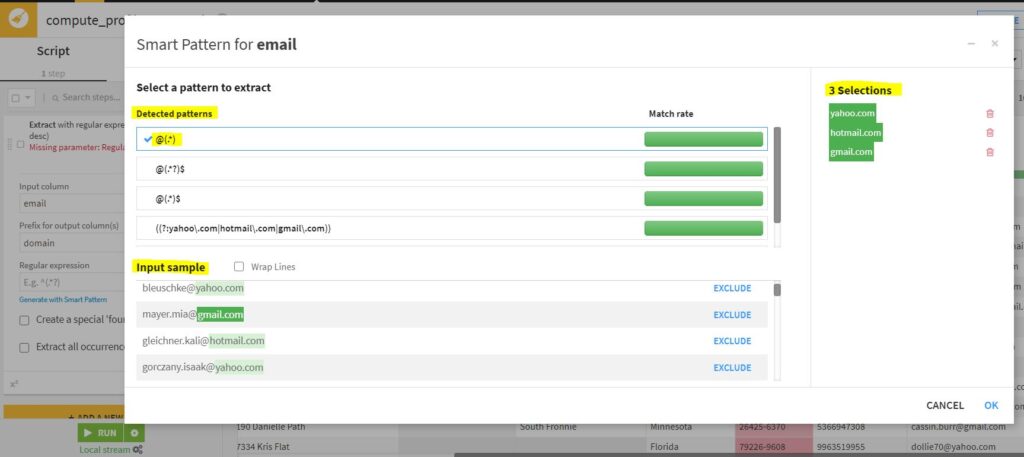Click the green RUN button
1024x457 pixels.
click(101, 433)
